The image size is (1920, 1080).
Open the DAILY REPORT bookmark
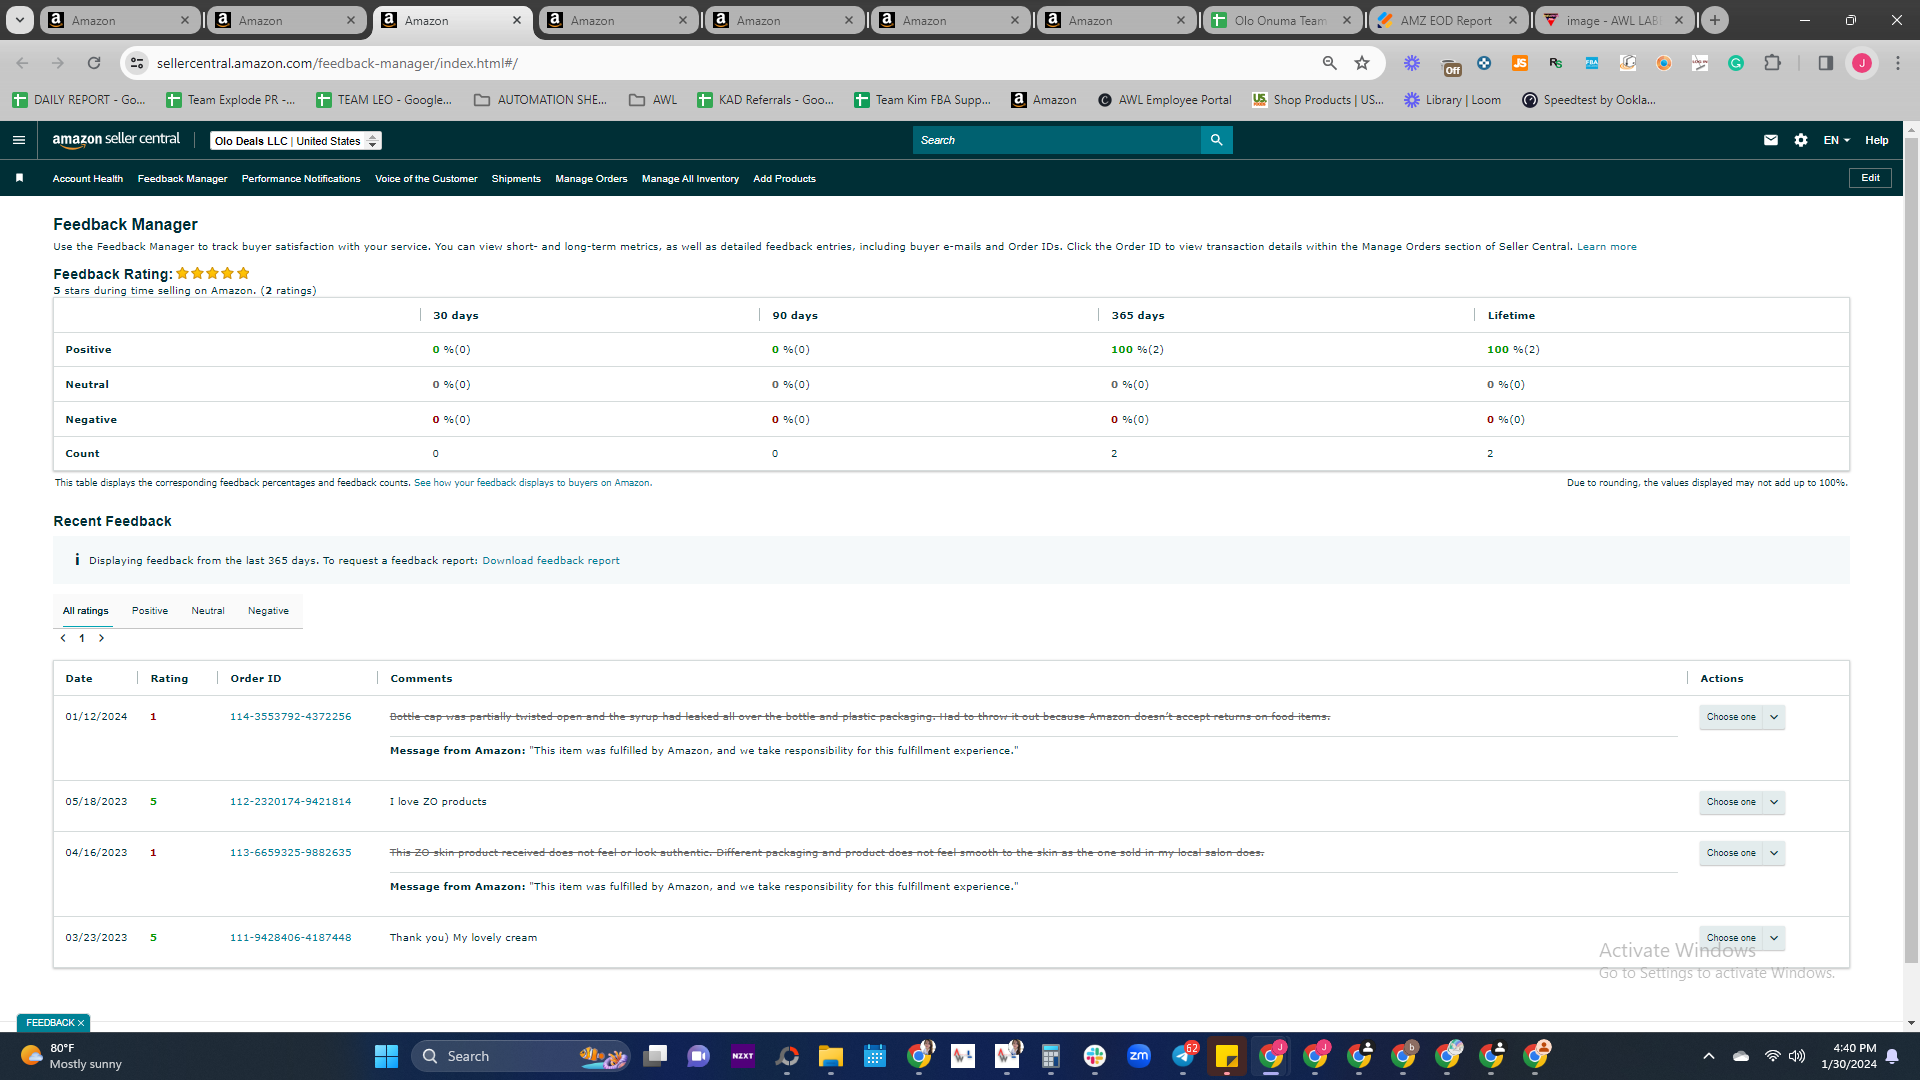pos(79,100)
